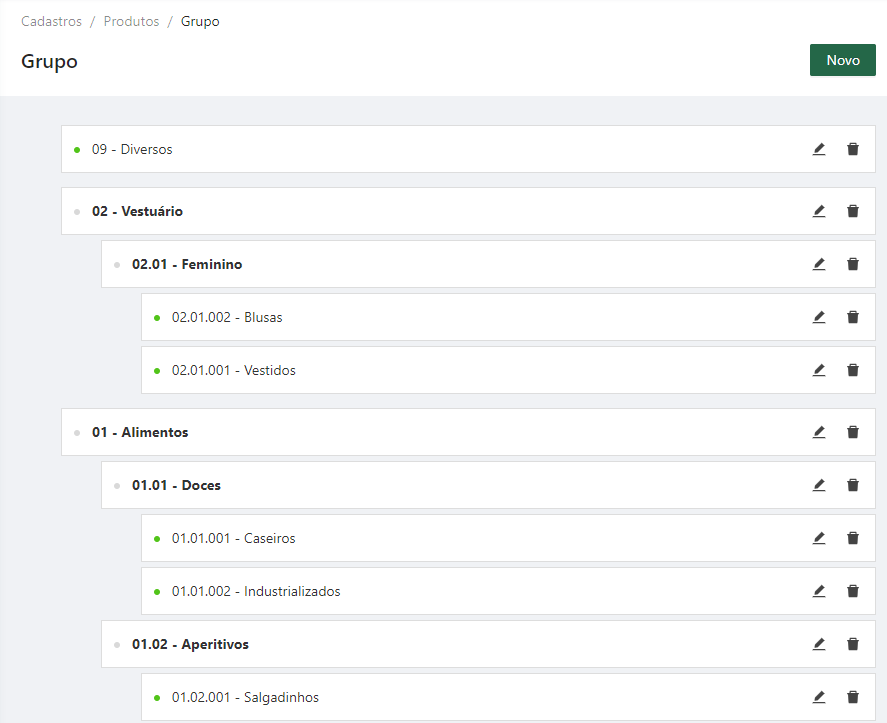Select the 09 - Diversos tree row
This screenshot has height=723, width=887.
click(x=468, y=149)
